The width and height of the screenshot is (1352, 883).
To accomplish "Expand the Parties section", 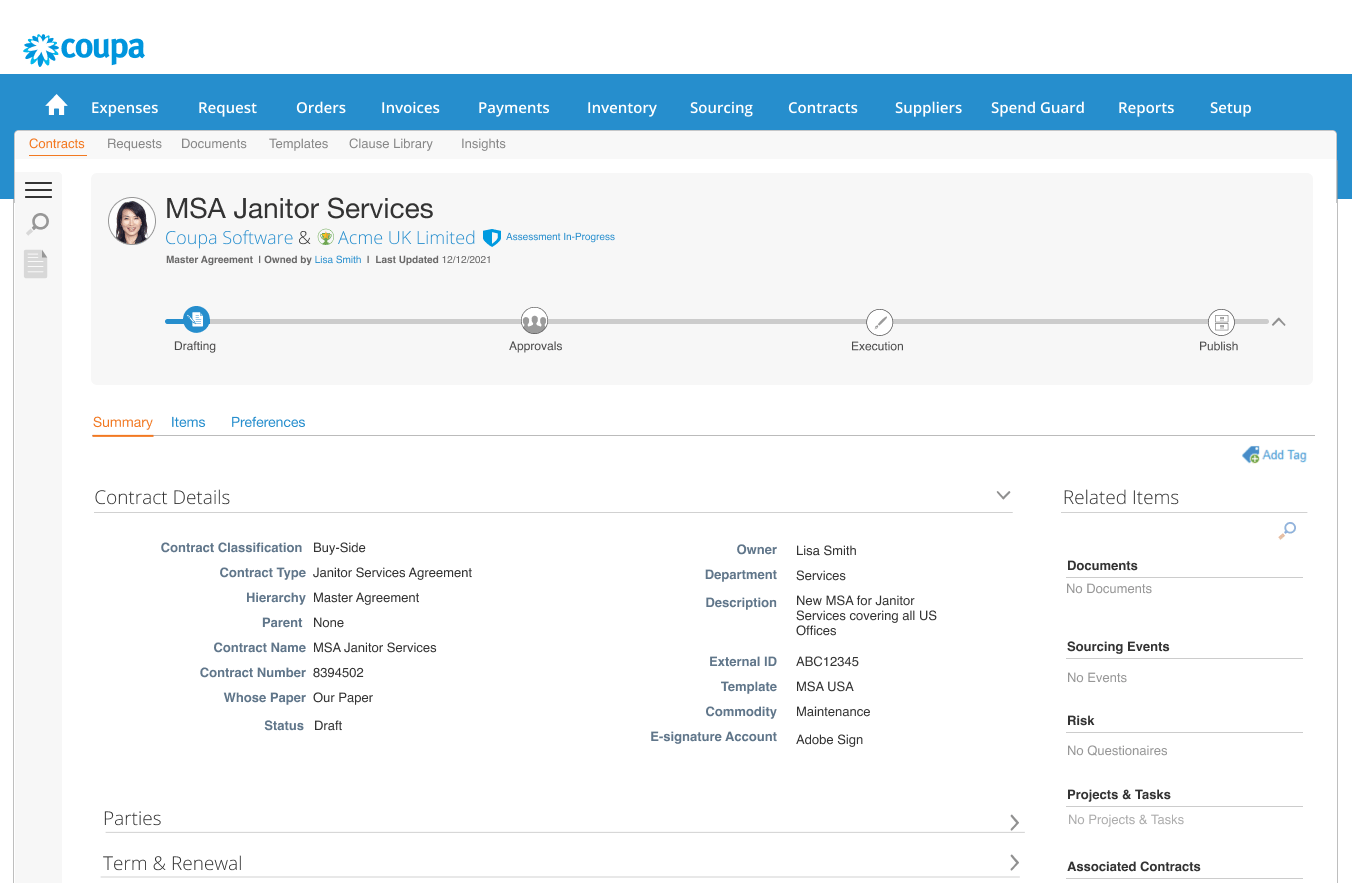I will pyautogui.click(x=1015, y=822).
